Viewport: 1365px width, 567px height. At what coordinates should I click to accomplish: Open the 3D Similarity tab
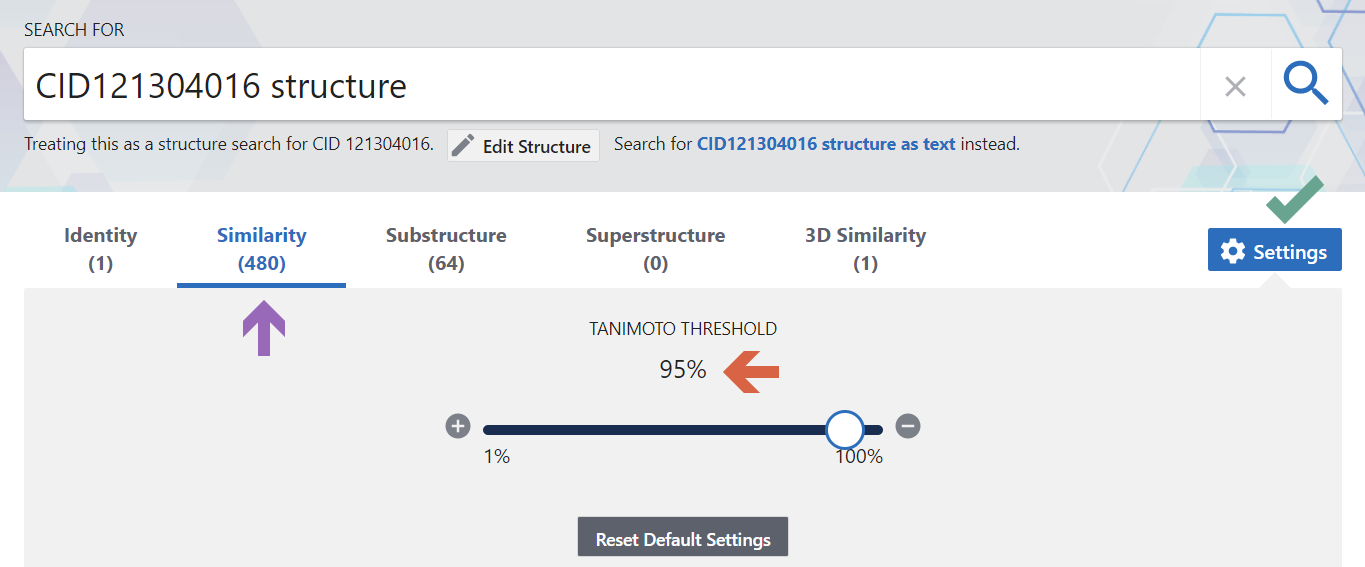(865, 249)
